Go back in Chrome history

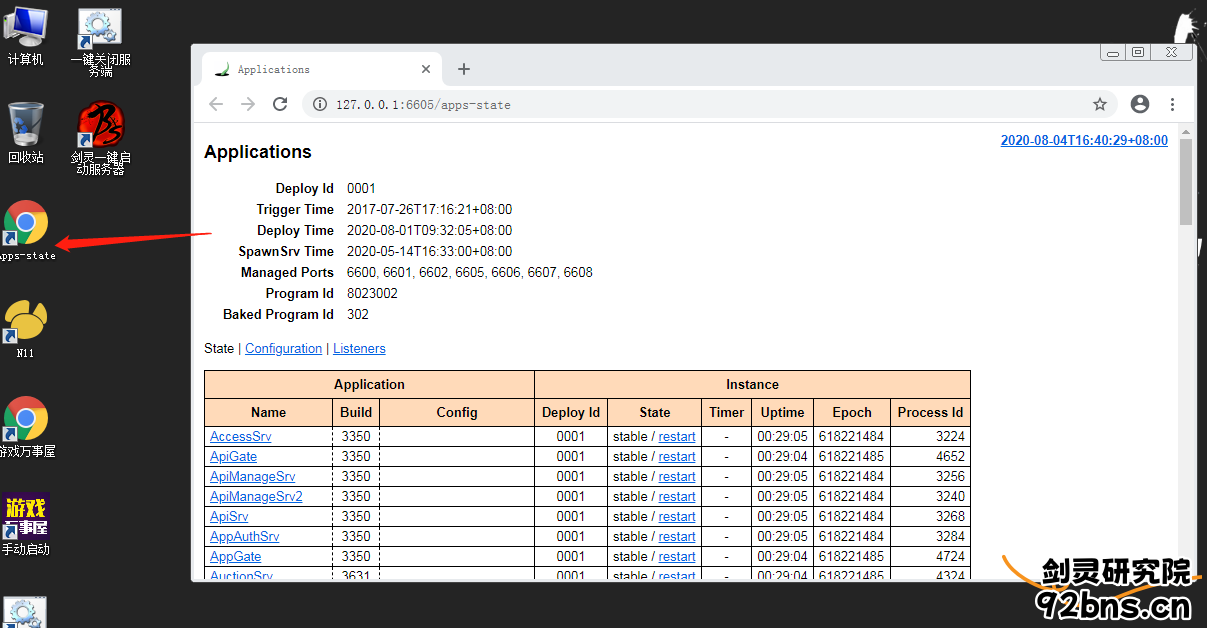coord(216,104)
